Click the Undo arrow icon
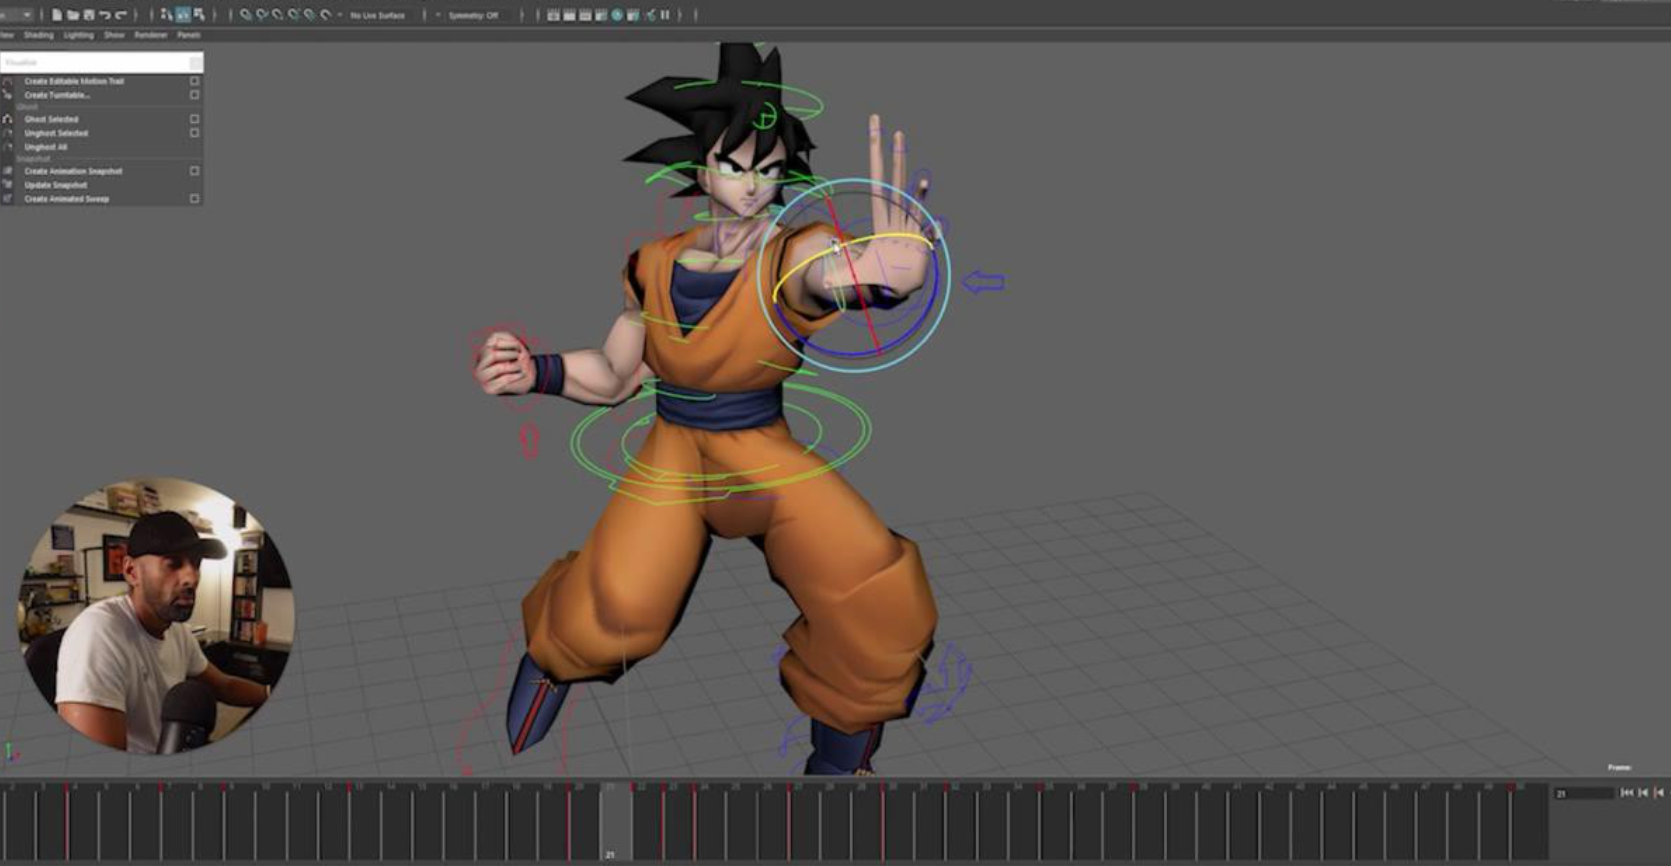 point(105,15)
